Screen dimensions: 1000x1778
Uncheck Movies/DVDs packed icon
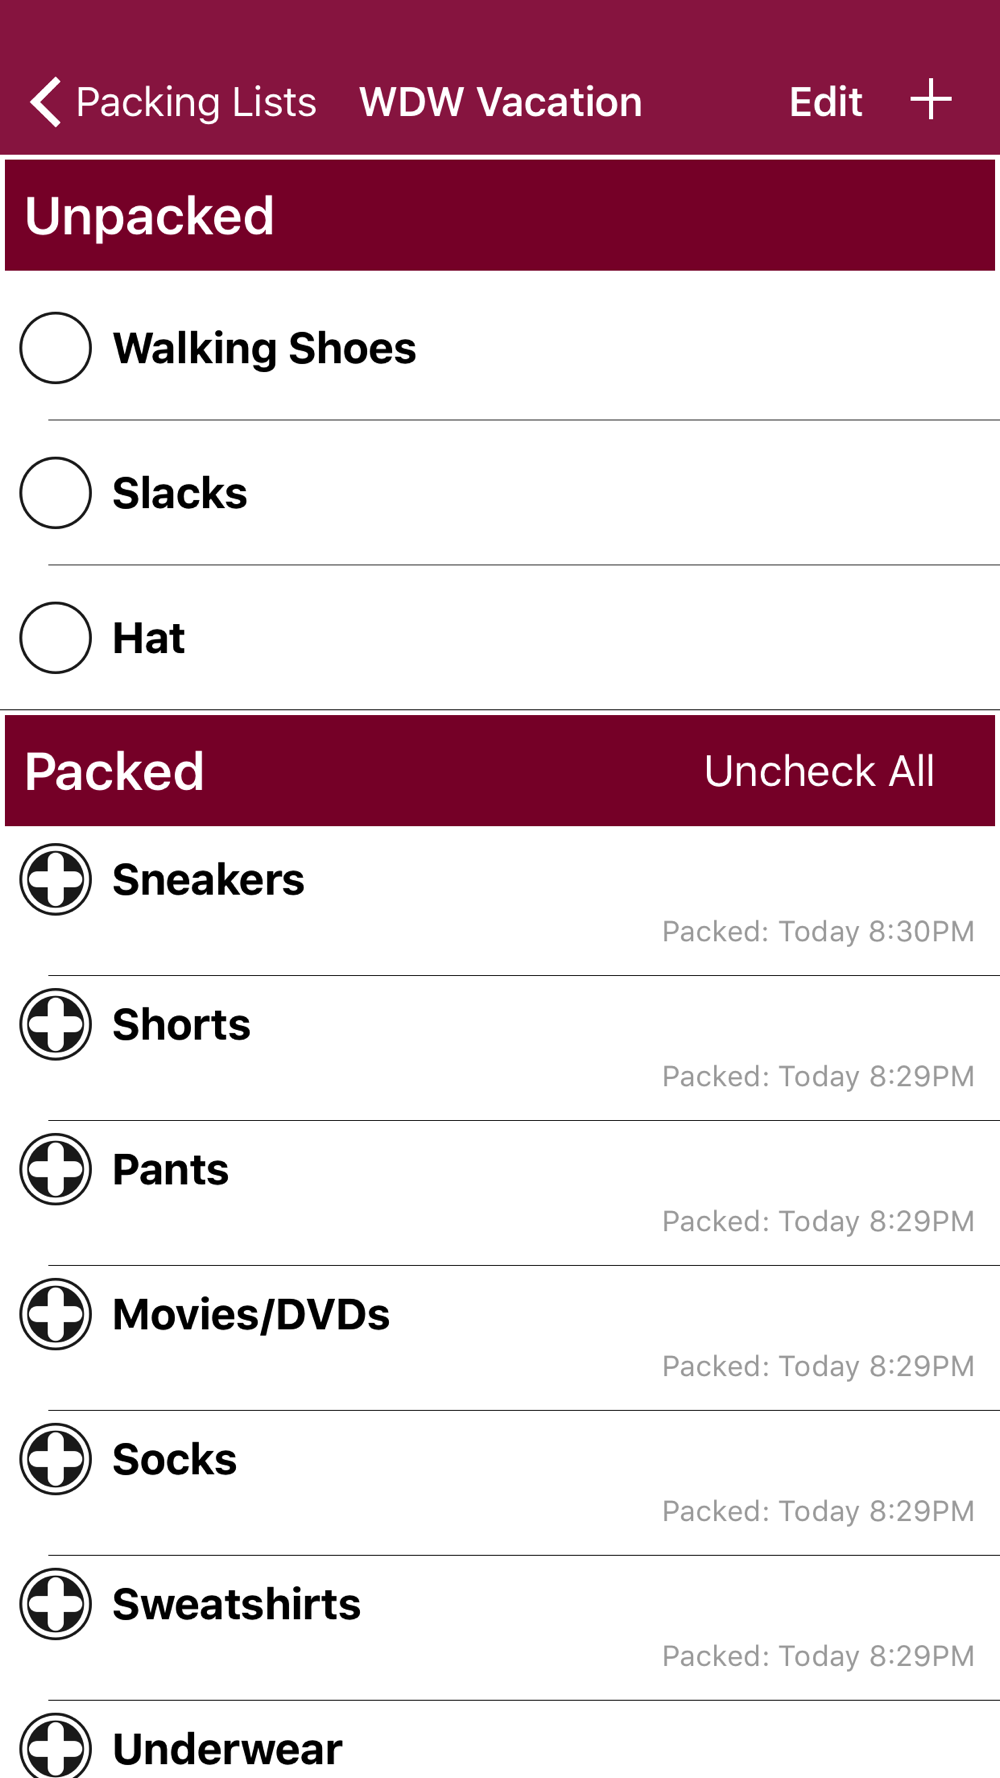[56, 1315]
